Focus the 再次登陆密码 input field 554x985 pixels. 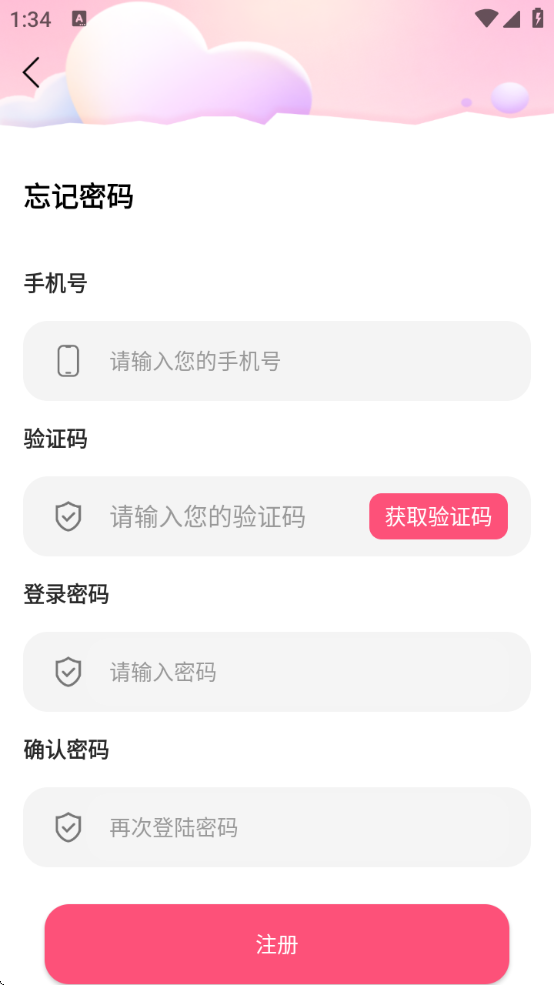pos(277,827)
